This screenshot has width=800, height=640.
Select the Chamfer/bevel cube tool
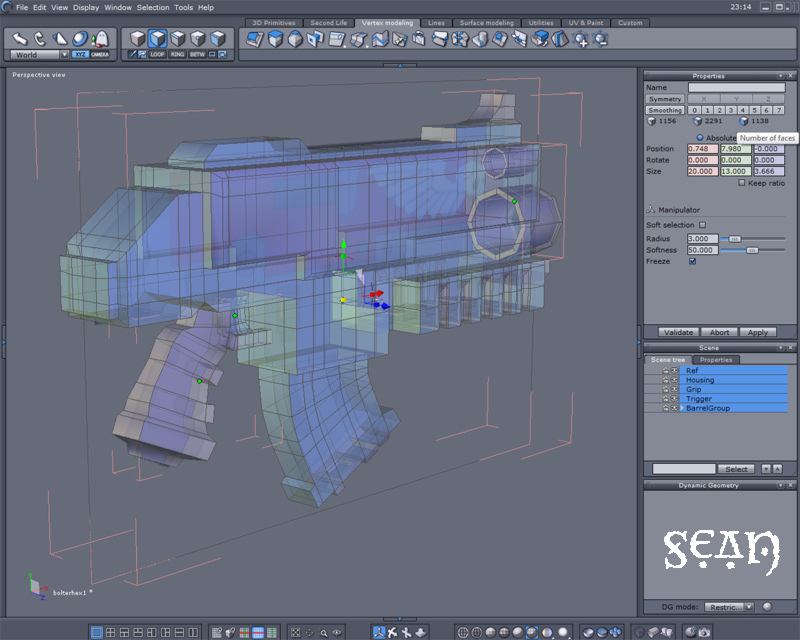click(x=275, y=39)
